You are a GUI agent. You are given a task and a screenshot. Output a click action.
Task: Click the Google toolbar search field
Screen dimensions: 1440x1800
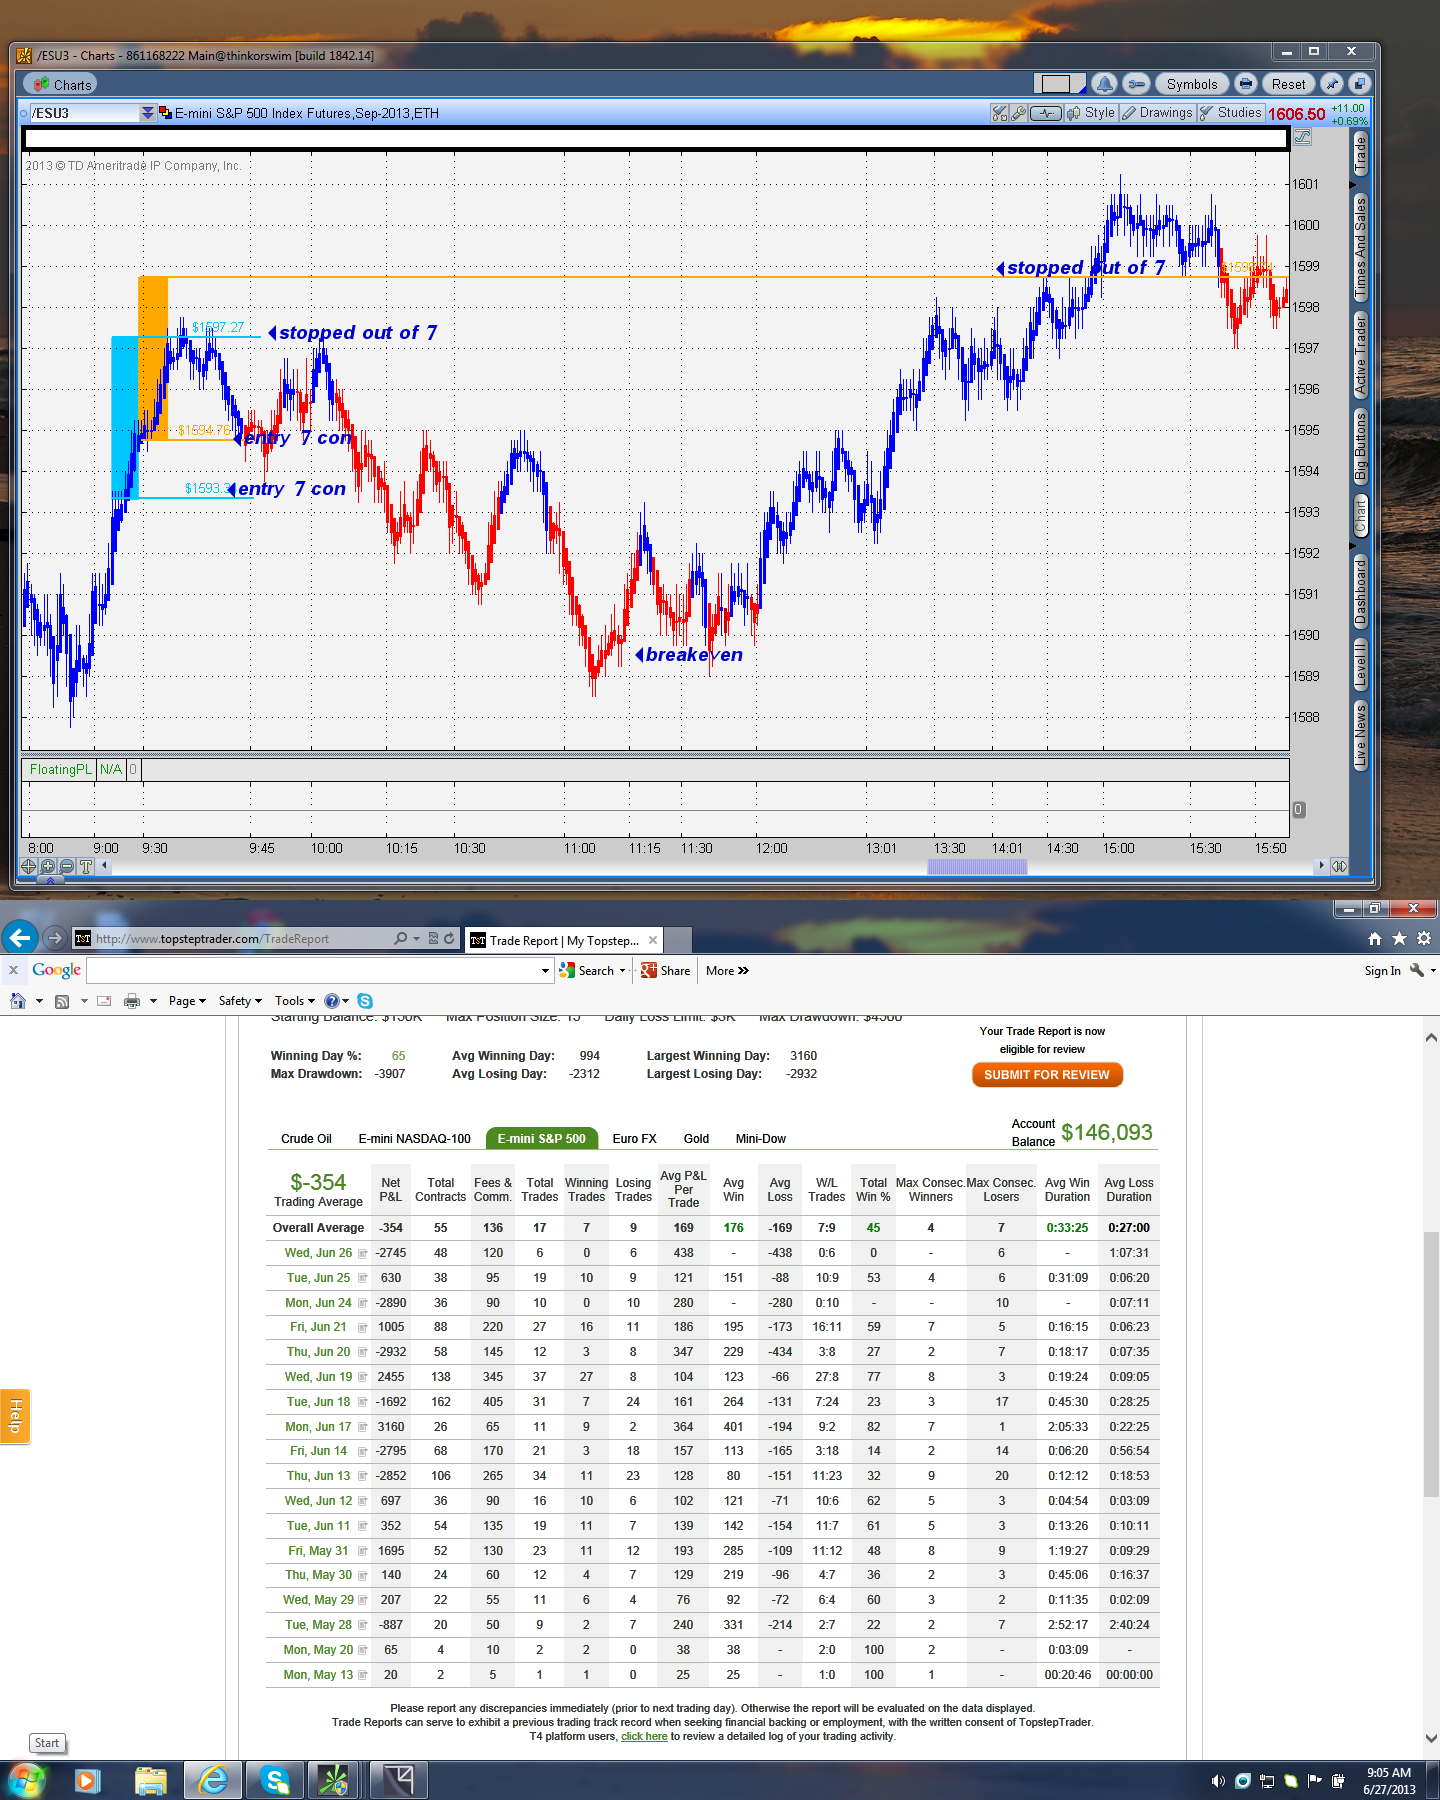313,970
